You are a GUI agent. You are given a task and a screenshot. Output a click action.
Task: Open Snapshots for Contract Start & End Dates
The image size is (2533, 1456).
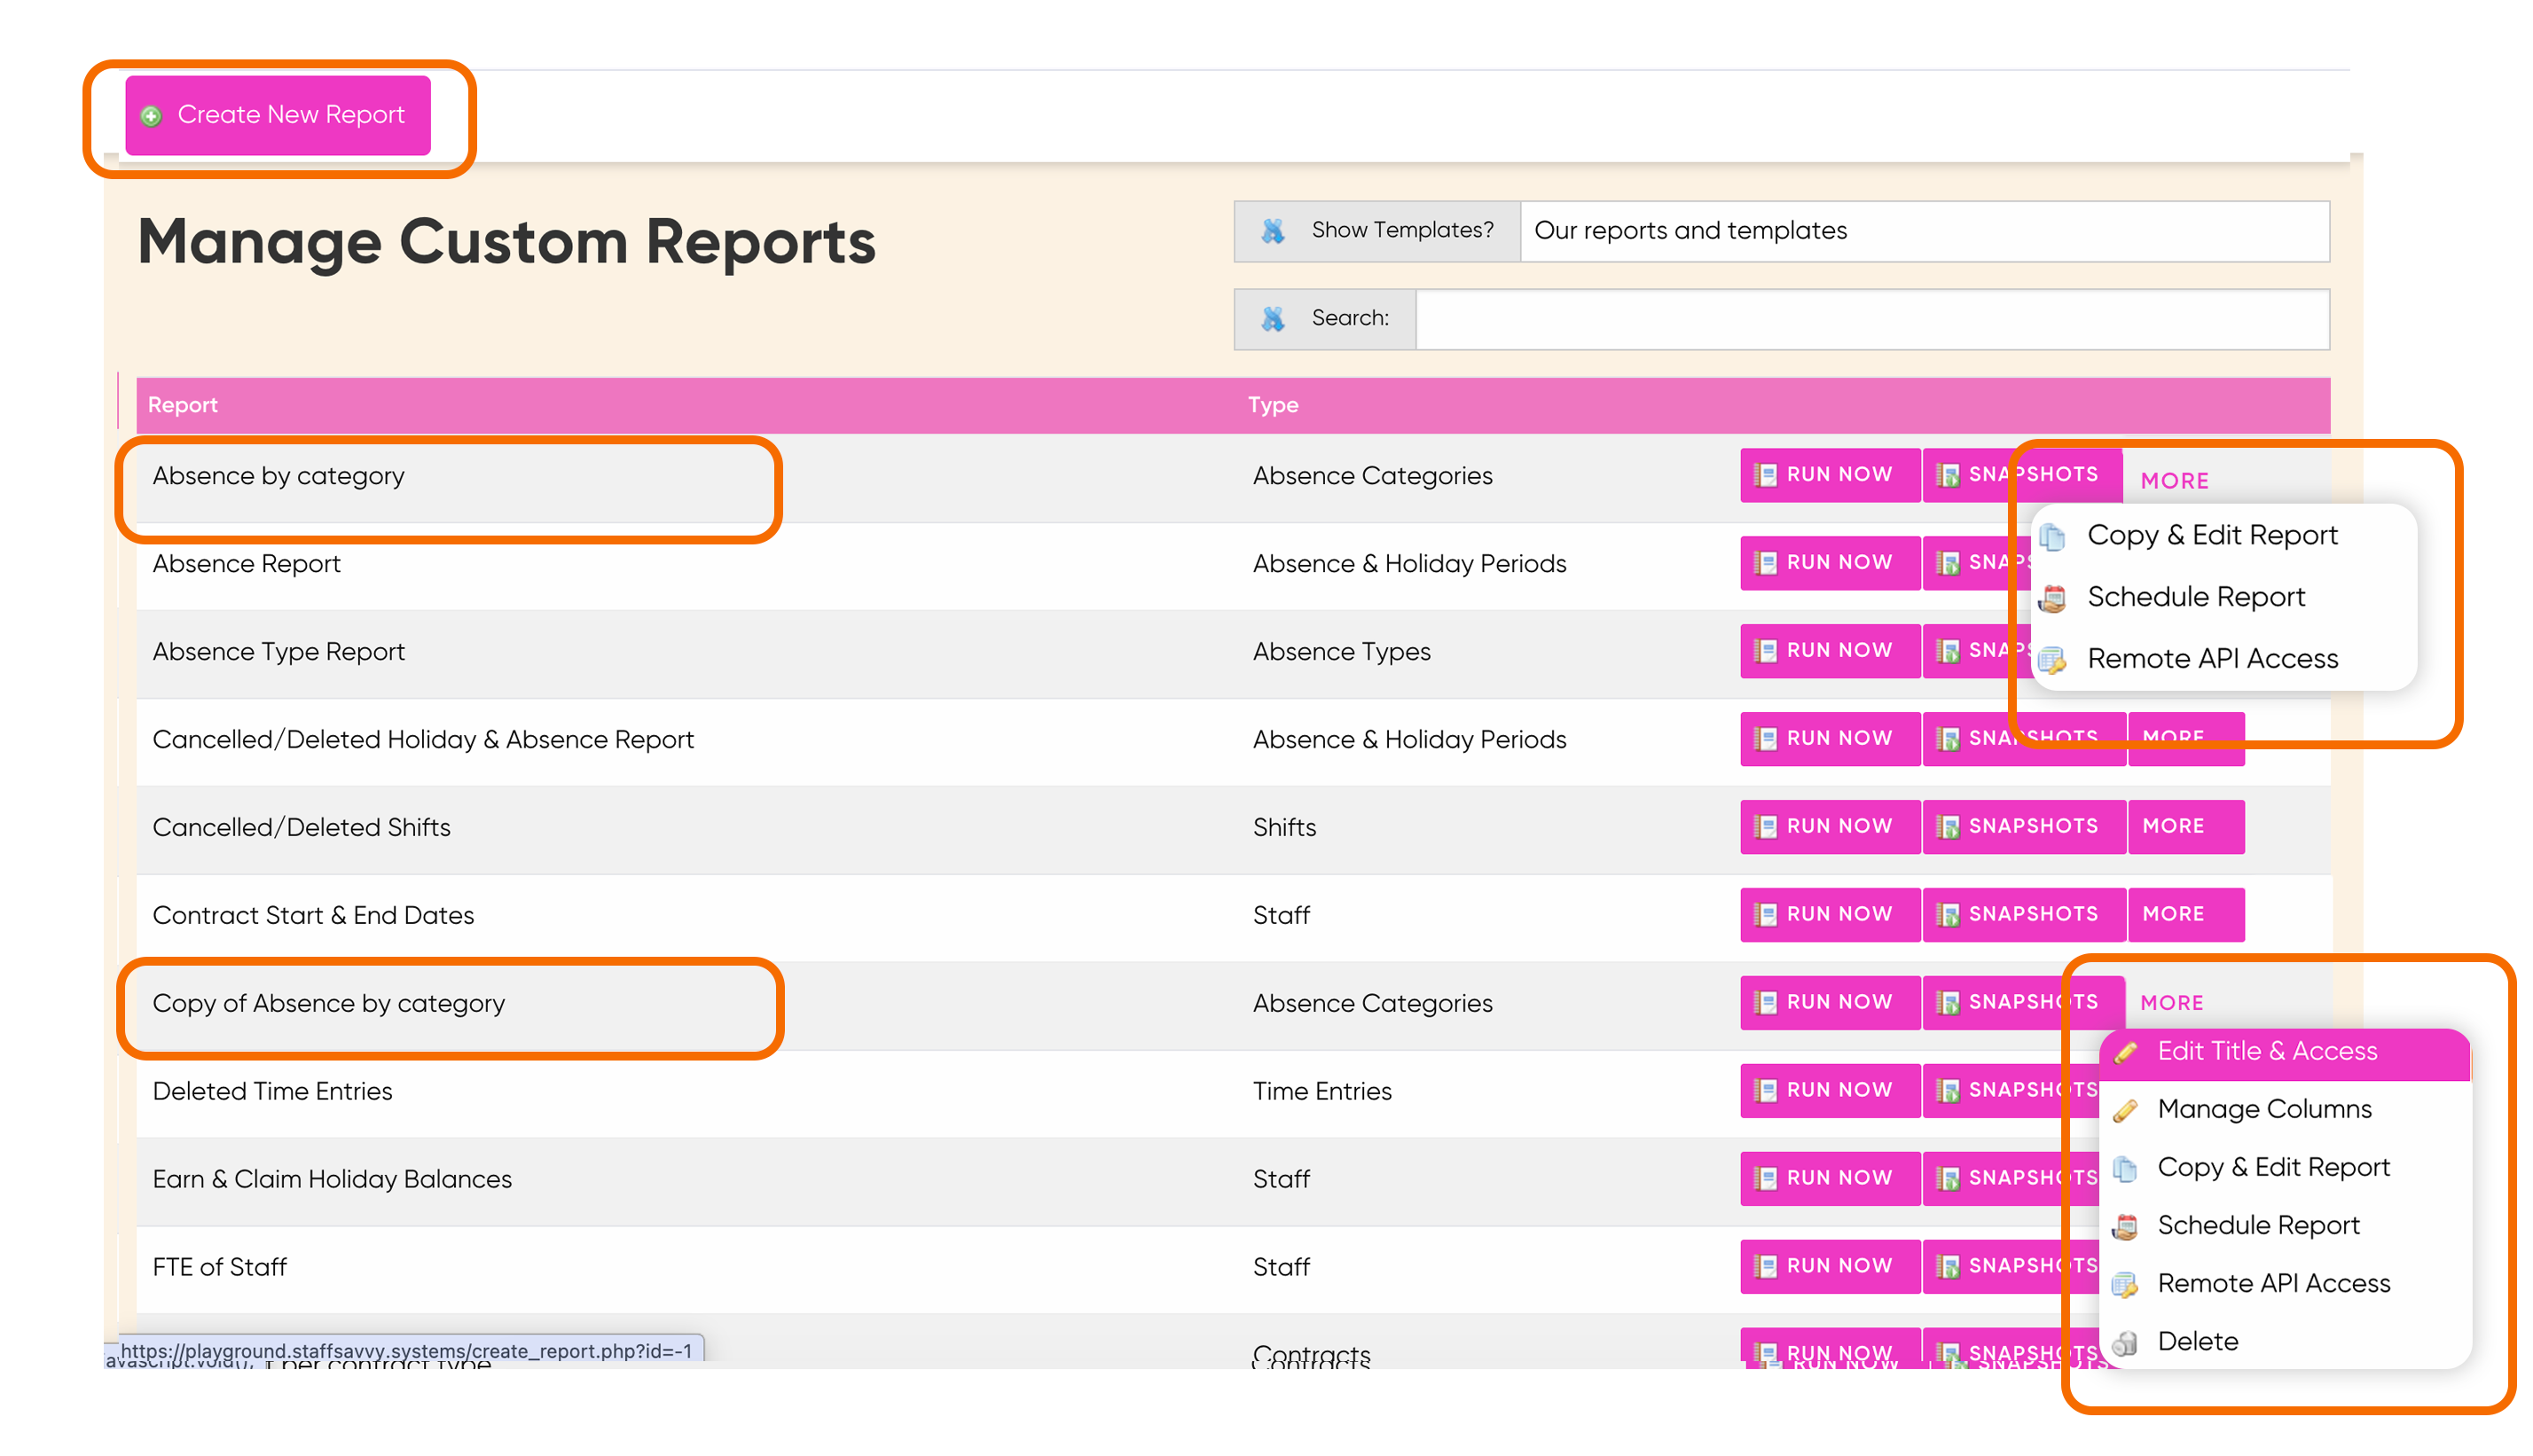point(2024,915)
